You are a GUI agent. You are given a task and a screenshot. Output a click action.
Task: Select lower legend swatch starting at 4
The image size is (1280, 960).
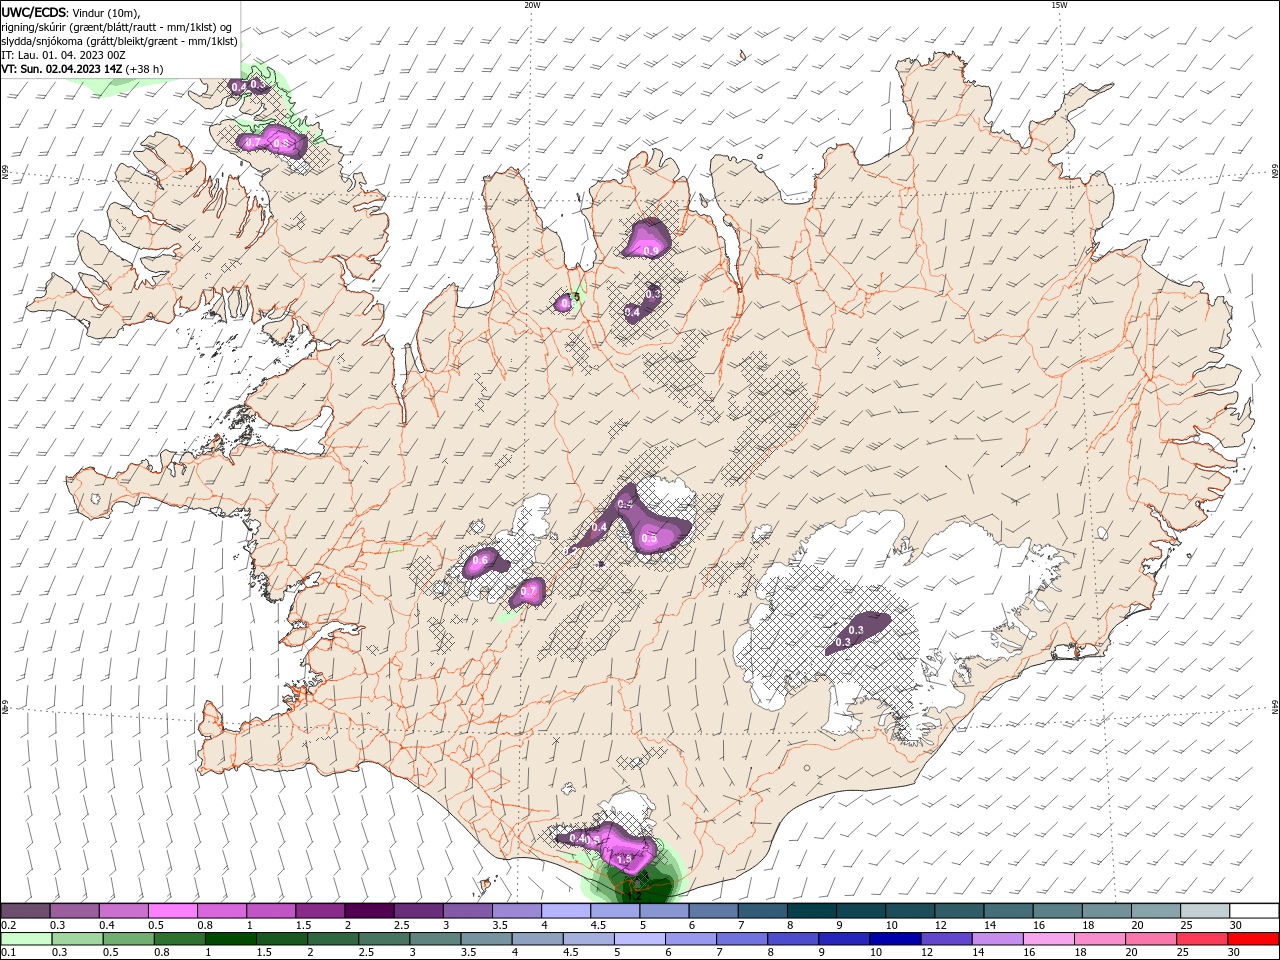coord(538,939)
